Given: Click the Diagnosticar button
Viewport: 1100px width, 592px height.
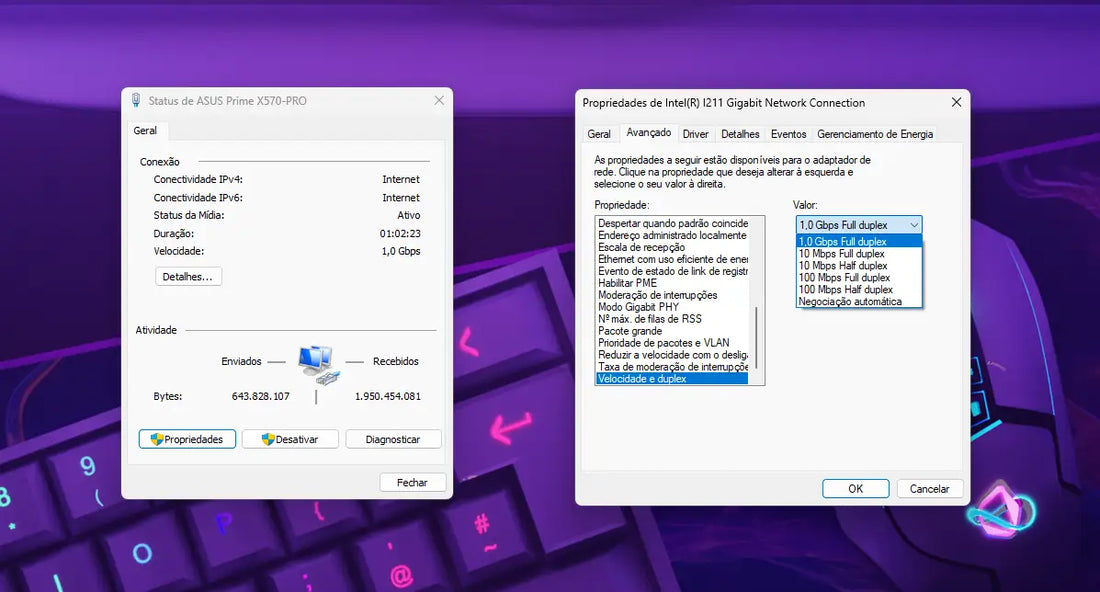Looking at the screenshot, I should (393, 438).
